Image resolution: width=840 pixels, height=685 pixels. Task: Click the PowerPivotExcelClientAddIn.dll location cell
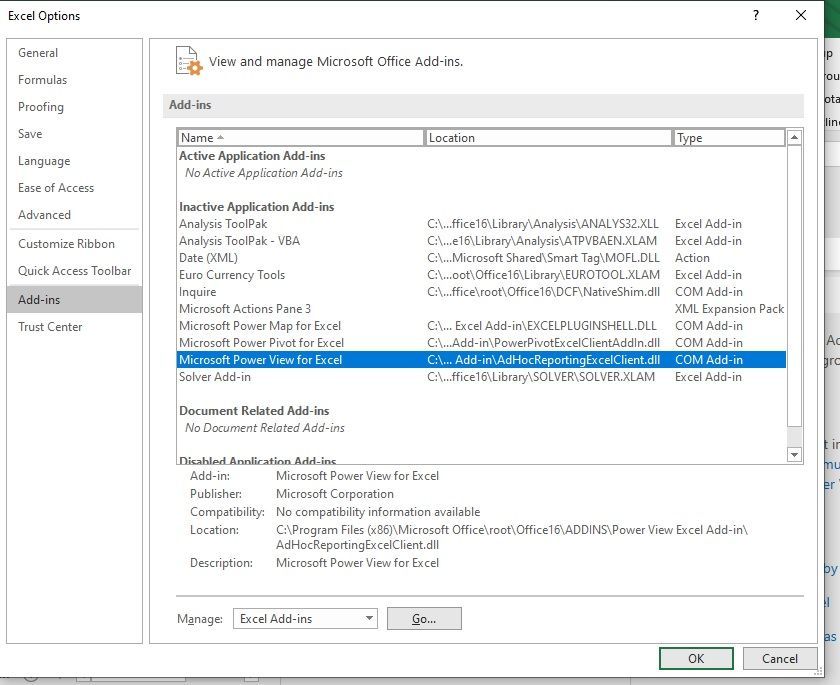543,343
